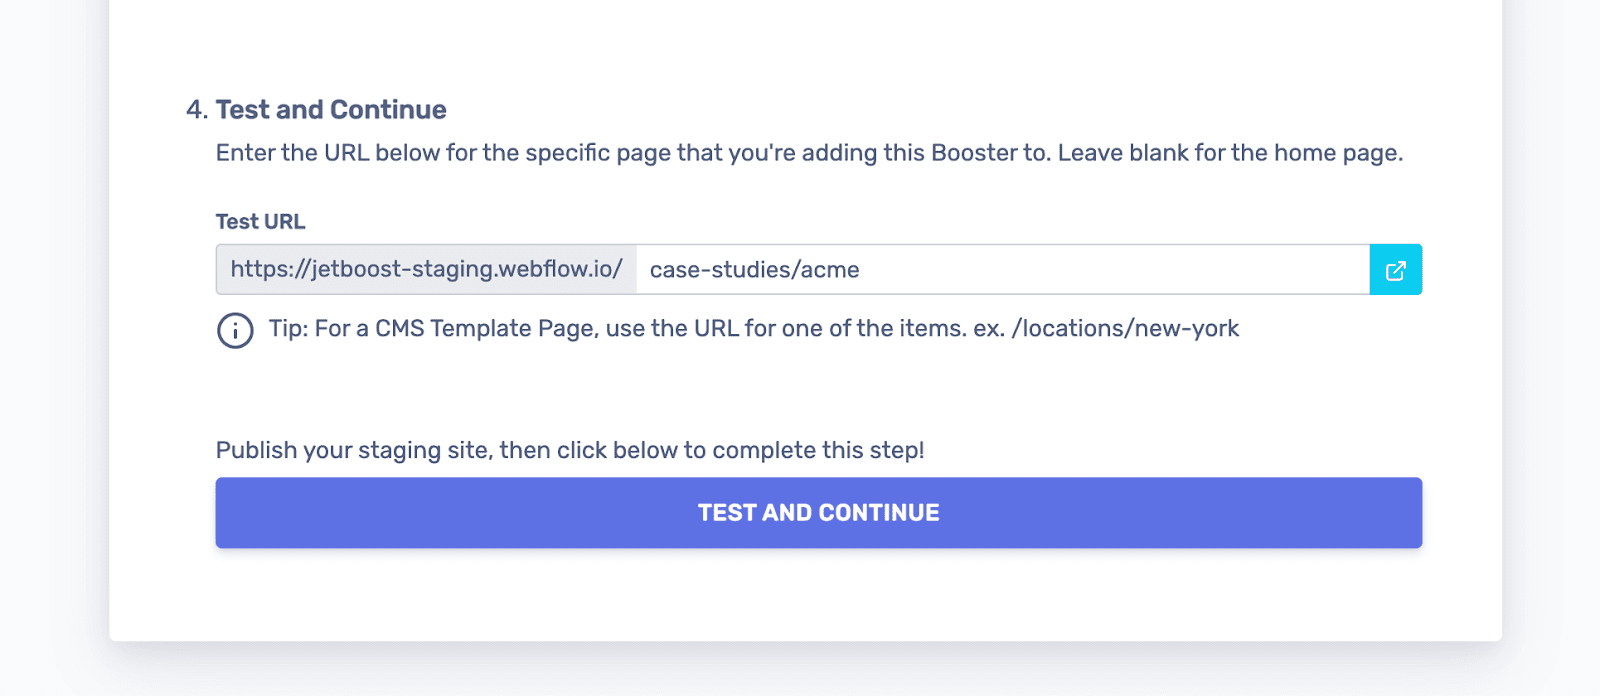Place the cursor in the URL entry box

click(1000, 269)
